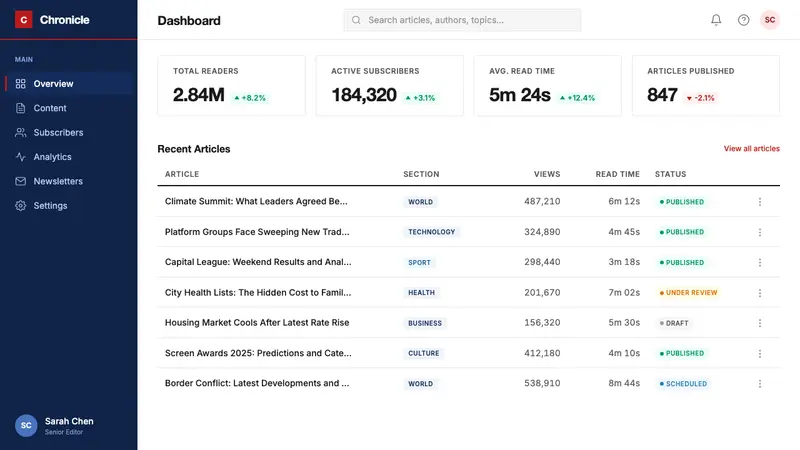The width and height of the screenshot is (800, 450).
Task: Open Climate Summit article title
Action: (x=256, y=201)
